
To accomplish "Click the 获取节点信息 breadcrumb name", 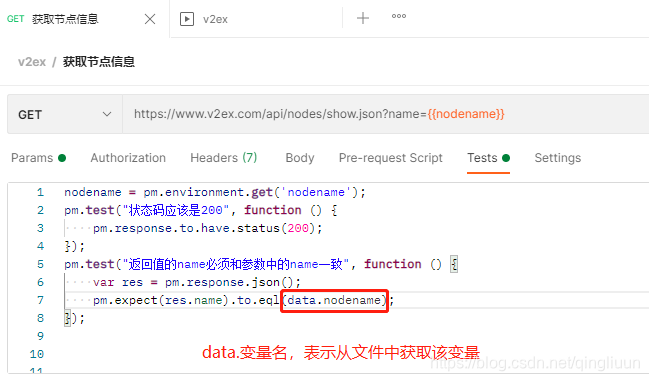I will (99, 62).
